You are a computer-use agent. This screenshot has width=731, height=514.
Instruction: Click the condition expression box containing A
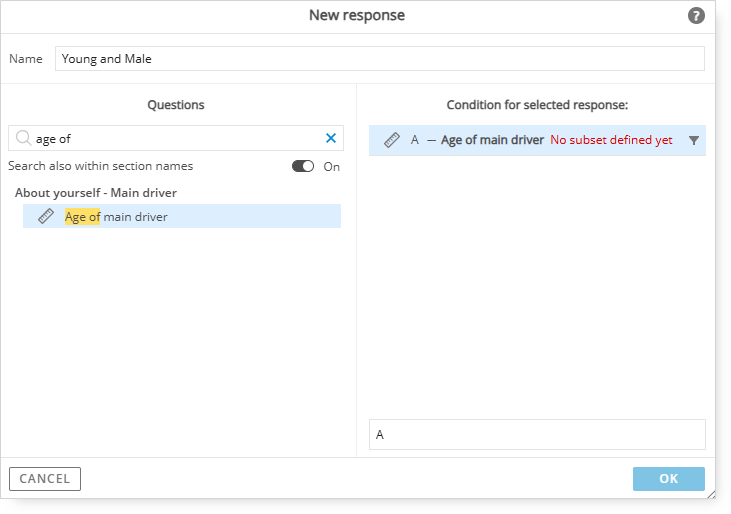tap(537, 434)
